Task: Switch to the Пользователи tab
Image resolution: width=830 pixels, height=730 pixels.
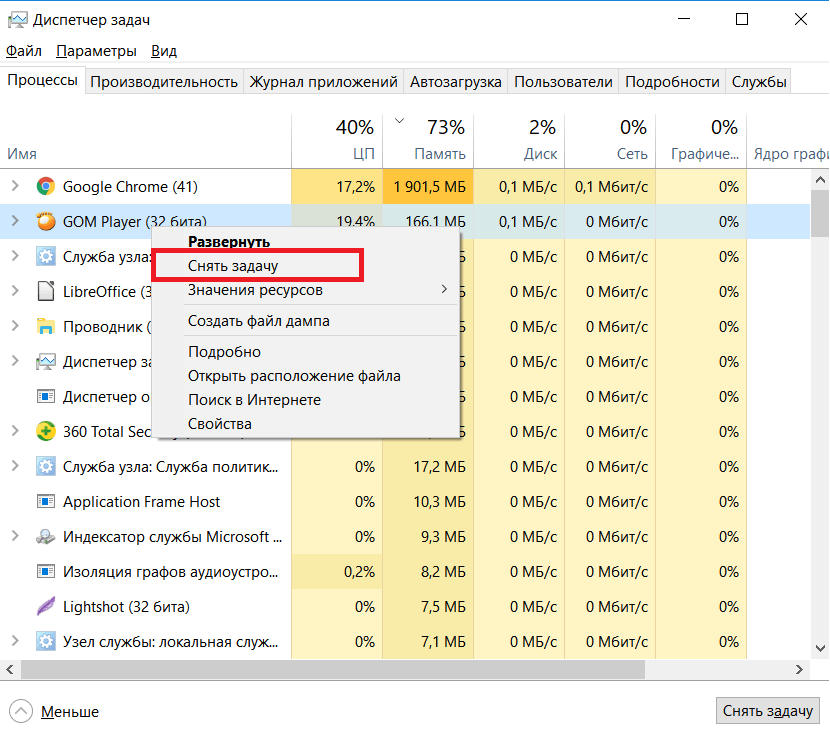Action: (x=563, y=82)
